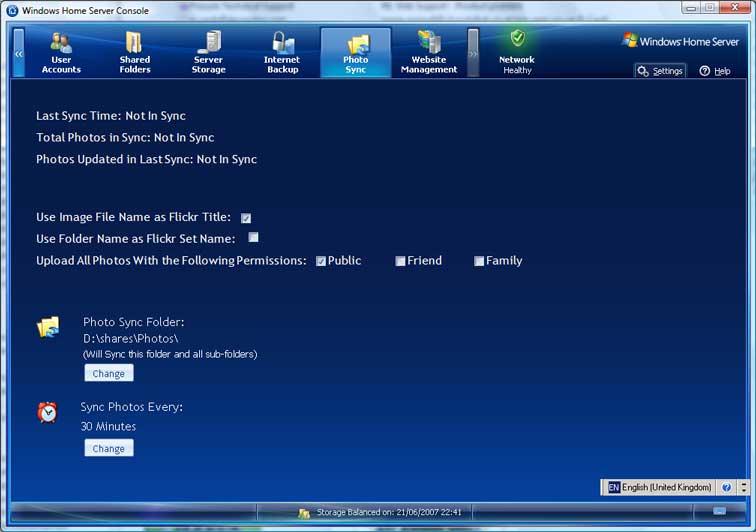Click the console title bar app icon
This screenshot has height=532, width=756.
[x=13, y=10]
